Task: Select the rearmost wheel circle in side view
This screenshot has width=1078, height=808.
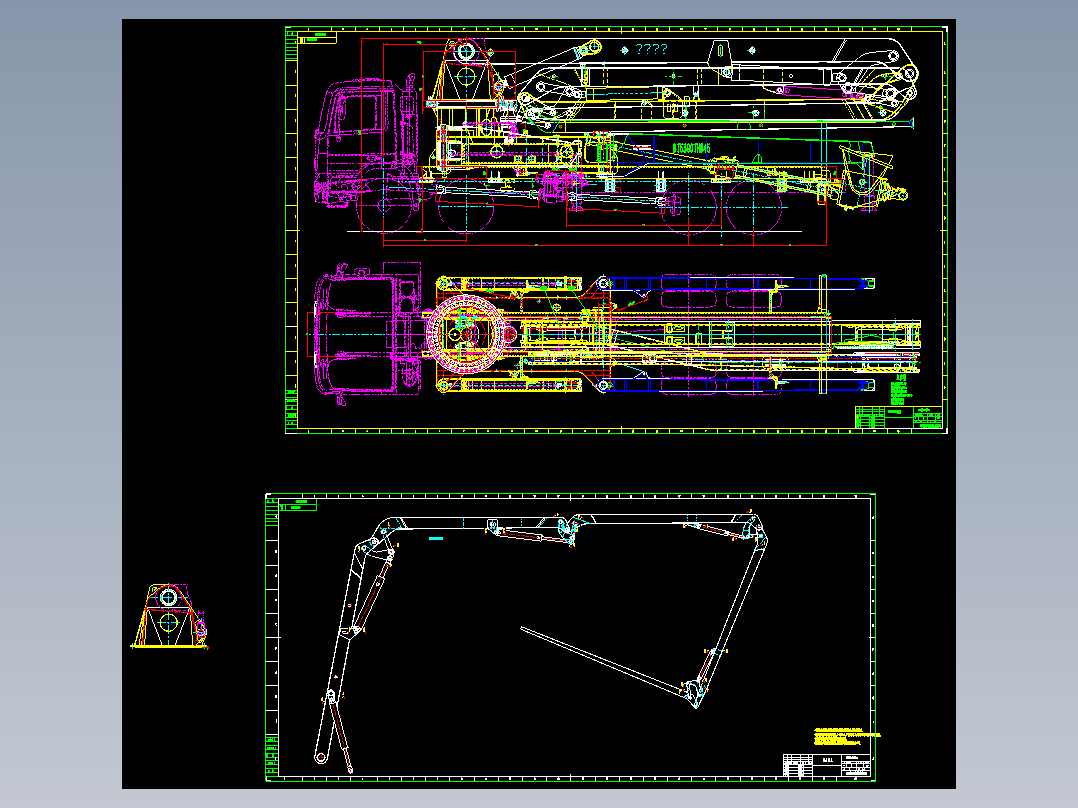Action: coord(754,206)
